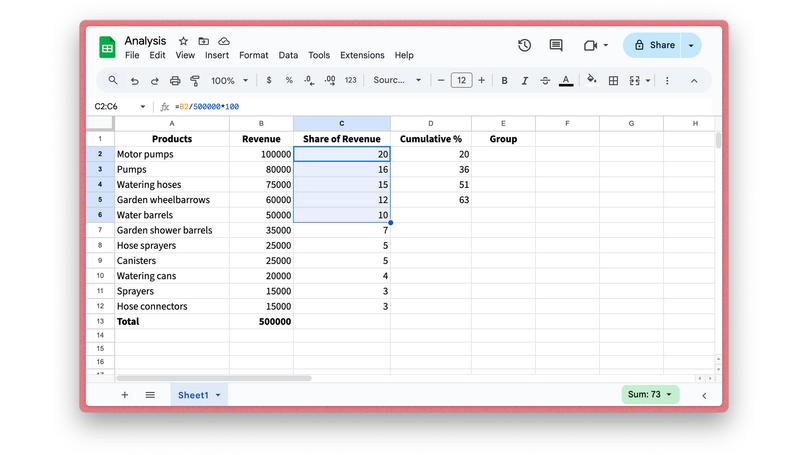The height and width of the screenshot is (455, 808).
Task: Open the Sum: 73 dropdown
Action: pyautogui.click(x=650, y=394)
